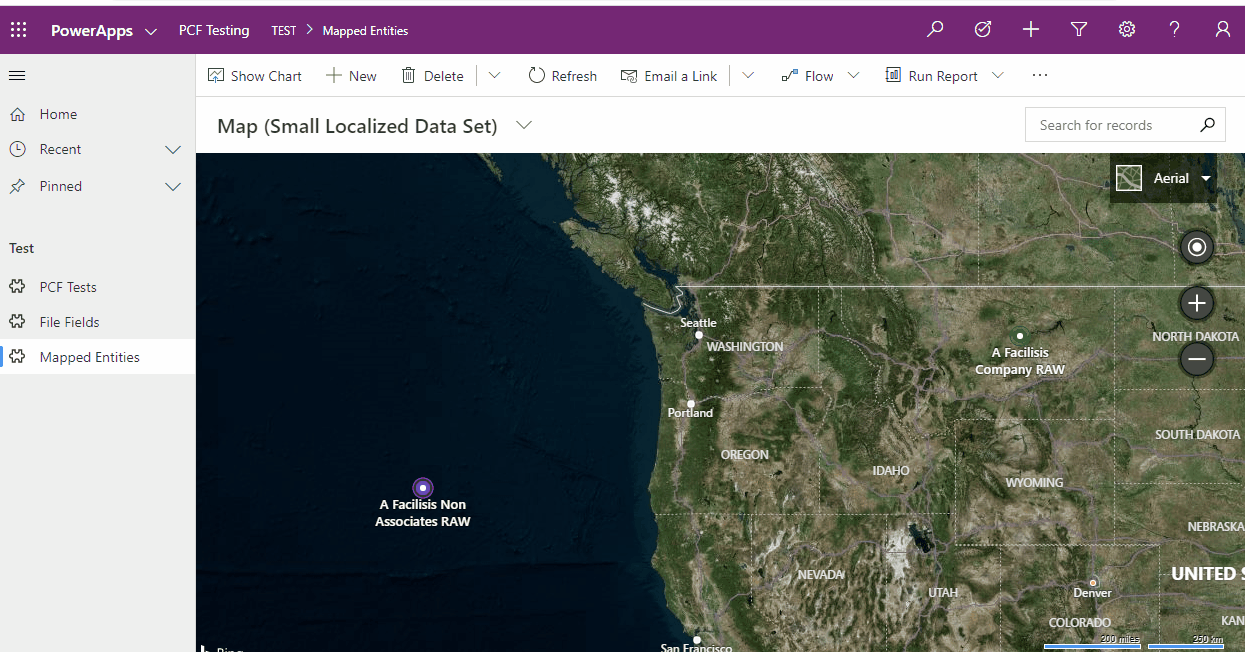Click the map locate me button
The width and height of the screenshot is (1245, 652).
click(x=1197, y=247)
